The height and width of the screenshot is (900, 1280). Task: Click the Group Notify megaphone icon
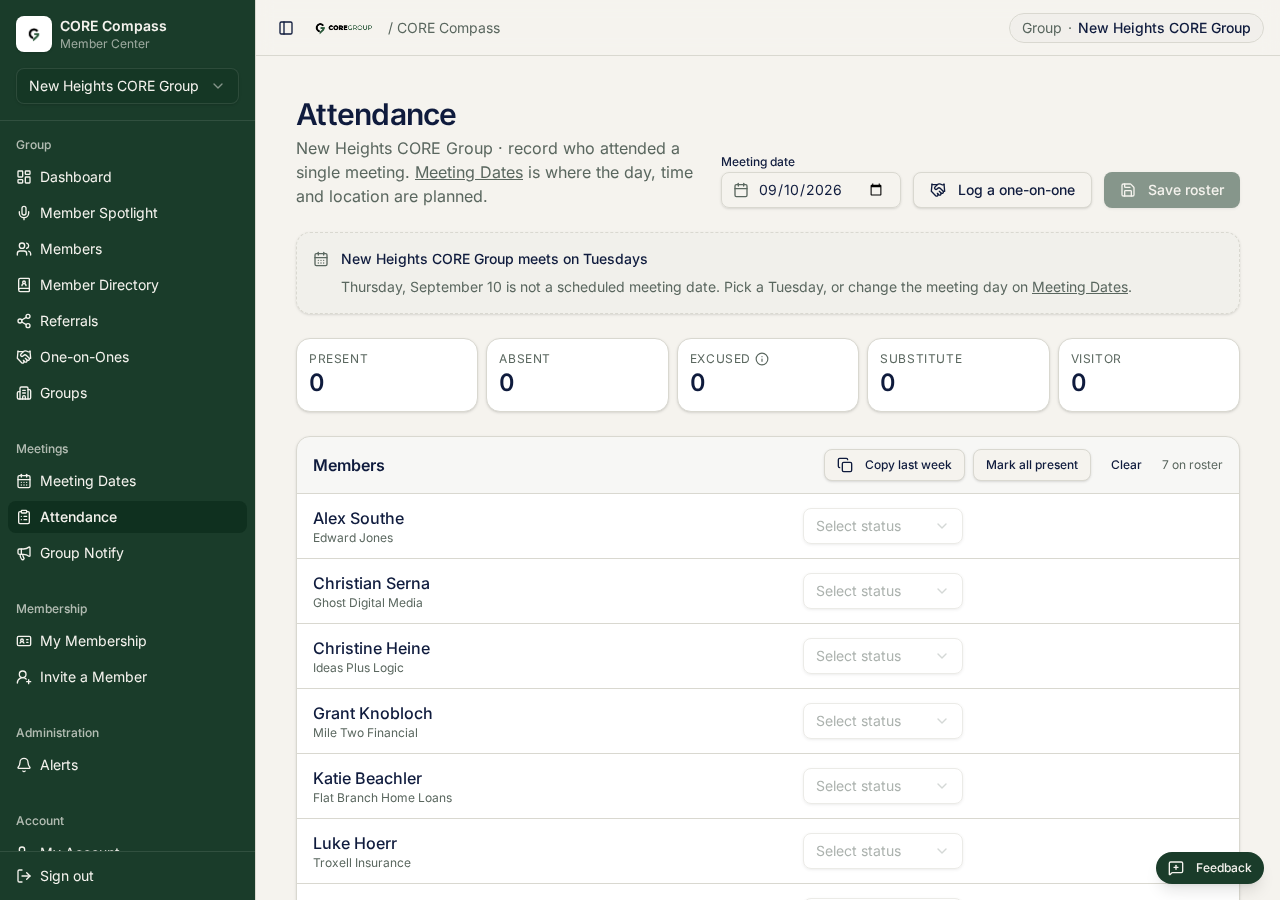[x=24, y=553]
